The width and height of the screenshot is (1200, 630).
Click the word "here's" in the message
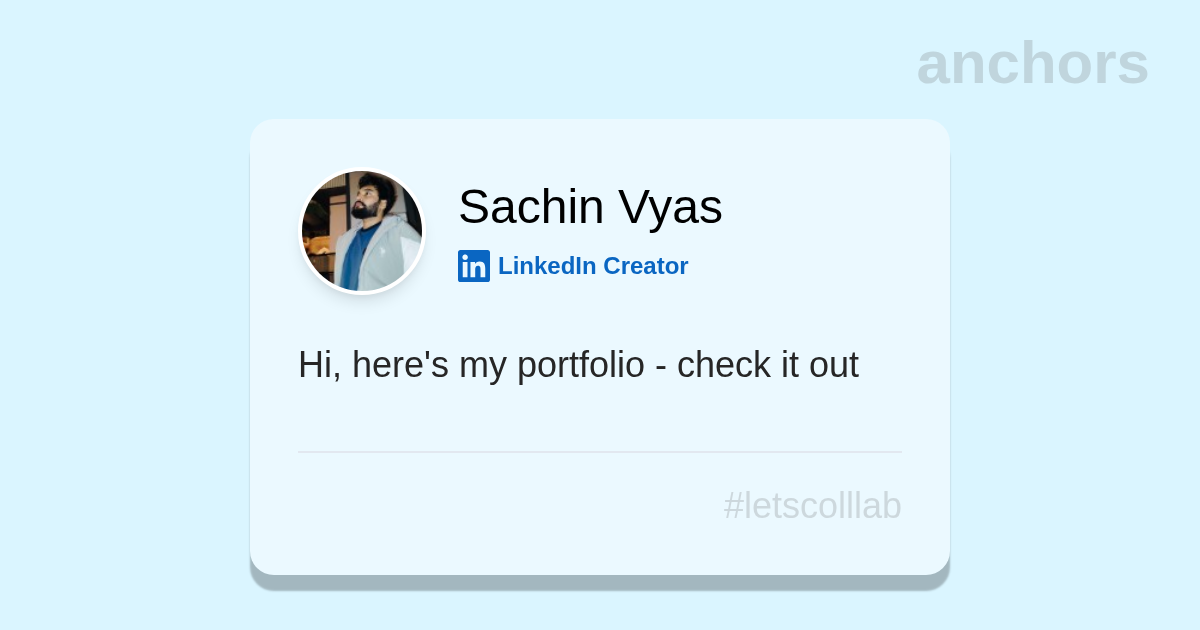[400, 365]
